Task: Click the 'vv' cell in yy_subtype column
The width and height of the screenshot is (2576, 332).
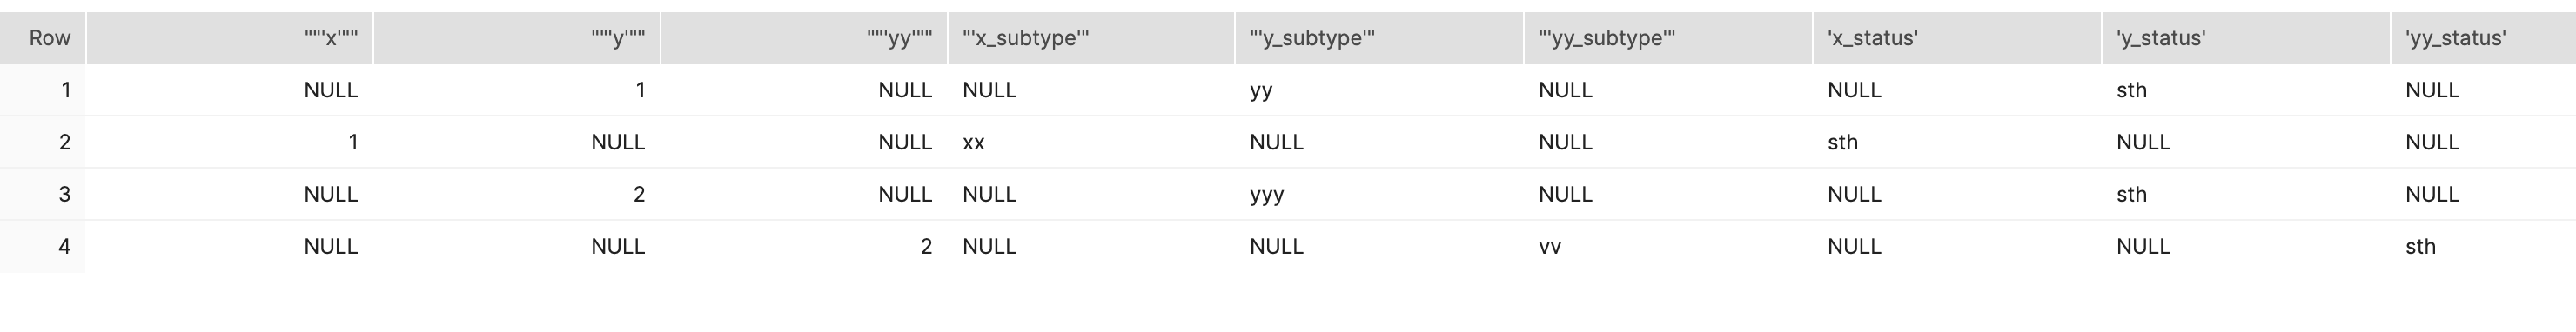Action: [1550, 246]
